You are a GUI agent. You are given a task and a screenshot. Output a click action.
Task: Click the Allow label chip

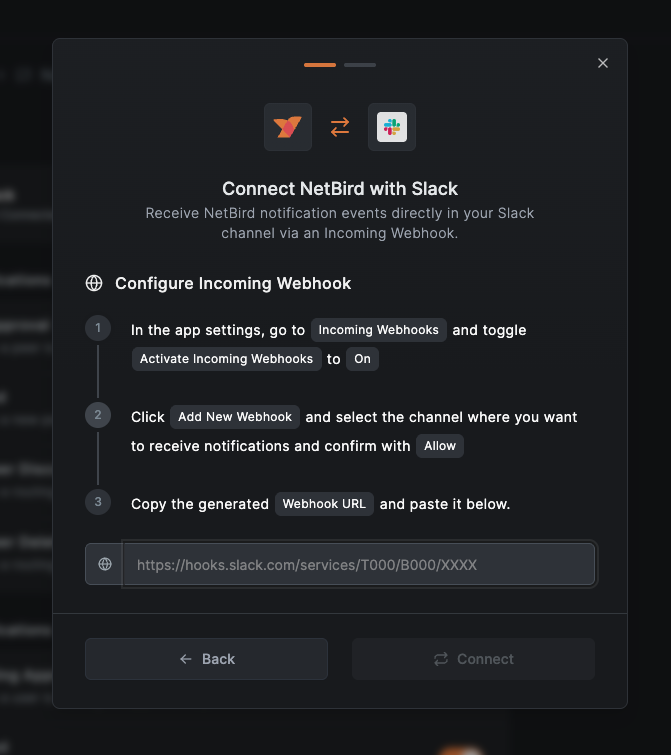pyautogui.click(x=440, y=446)
